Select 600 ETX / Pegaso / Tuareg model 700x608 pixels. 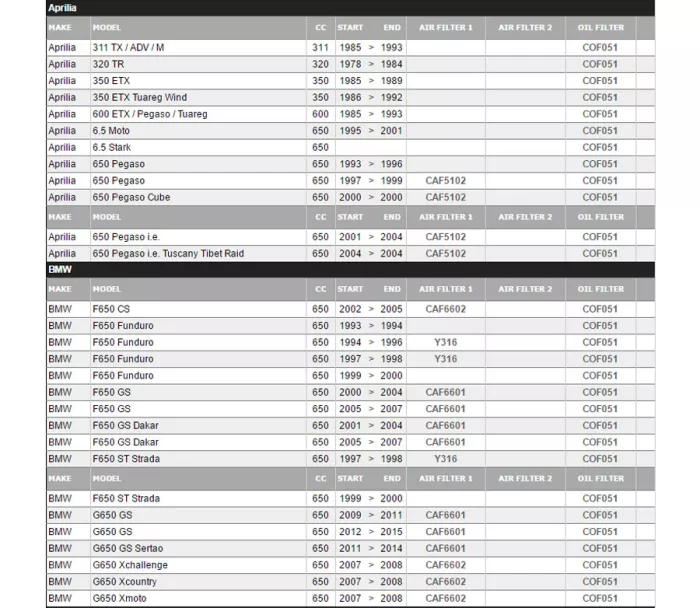[150, 114]
